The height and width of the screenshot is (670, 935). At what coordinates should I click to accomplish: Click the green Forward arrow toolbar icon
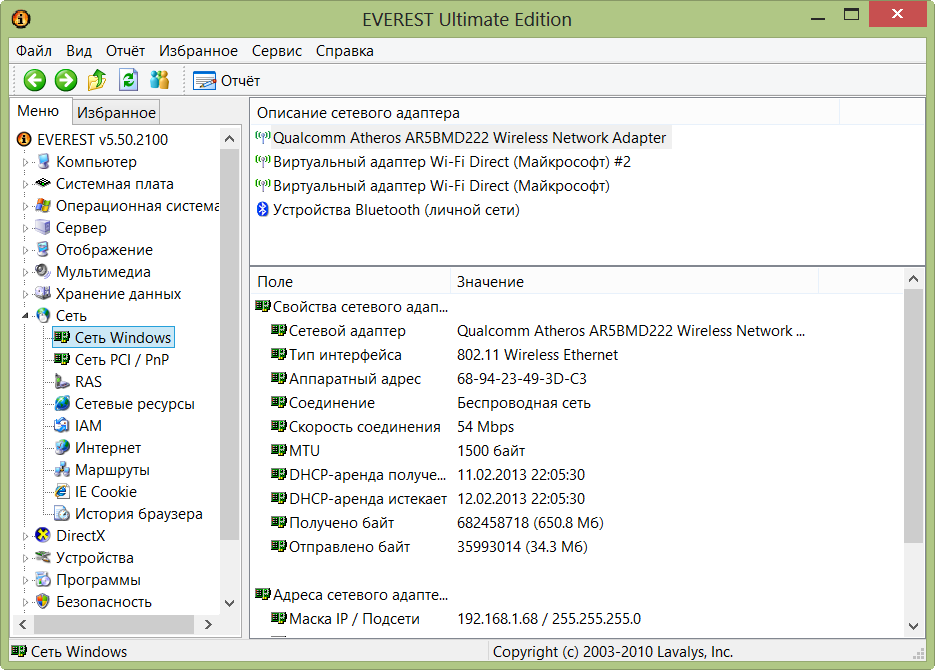point(66,80)
